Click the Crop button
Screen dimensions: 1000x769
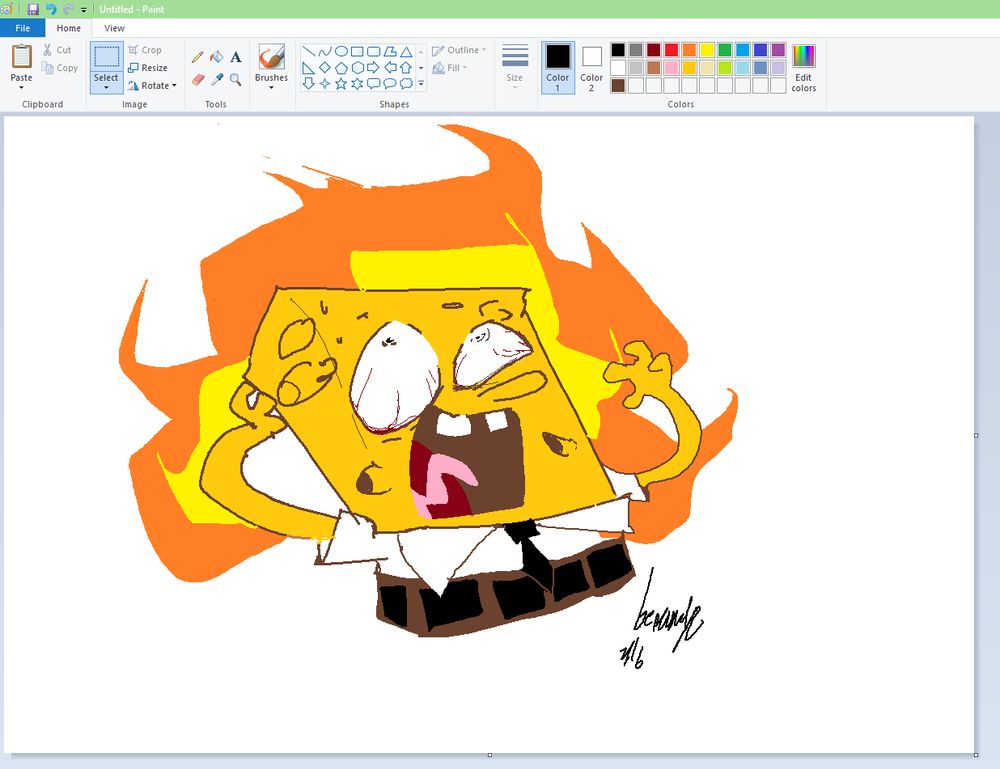[x=145, y=50]
